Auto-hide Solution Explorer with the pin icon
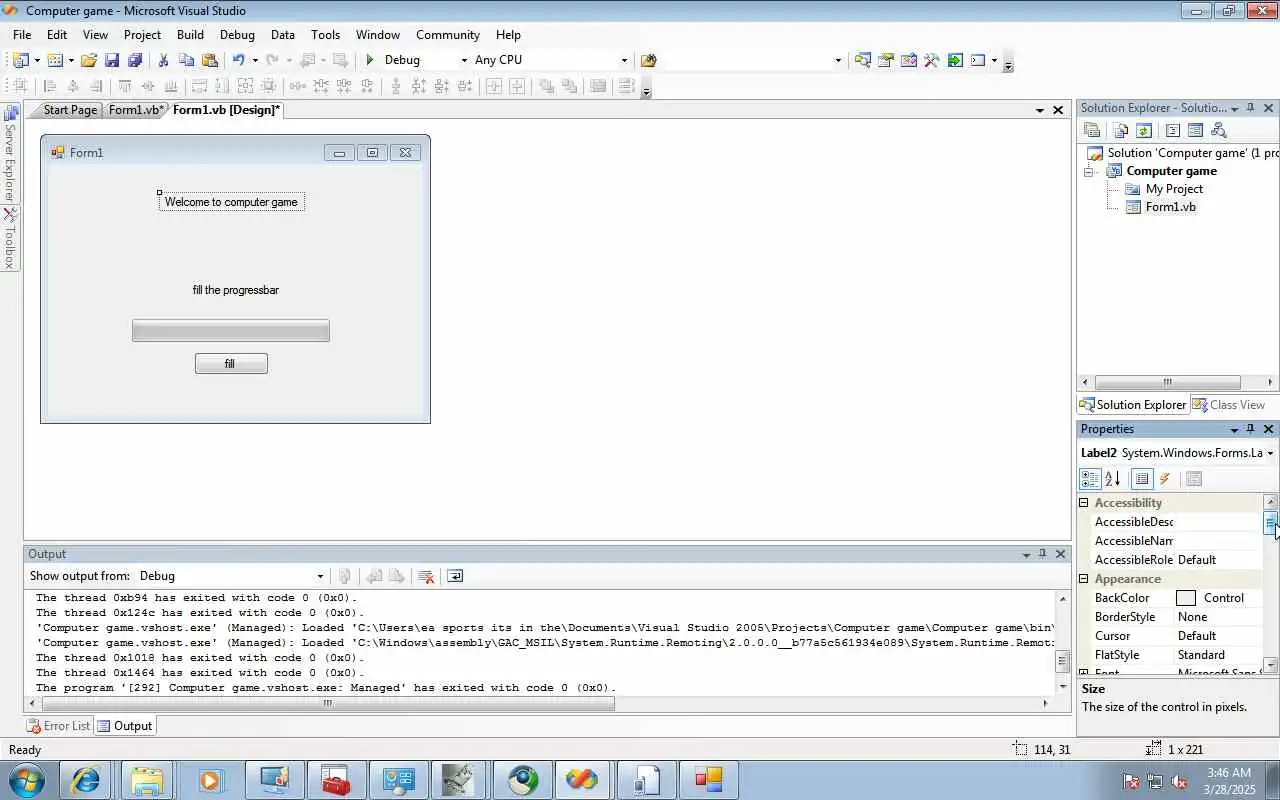Screen dimensions: 1280x800 (1250, 108)
